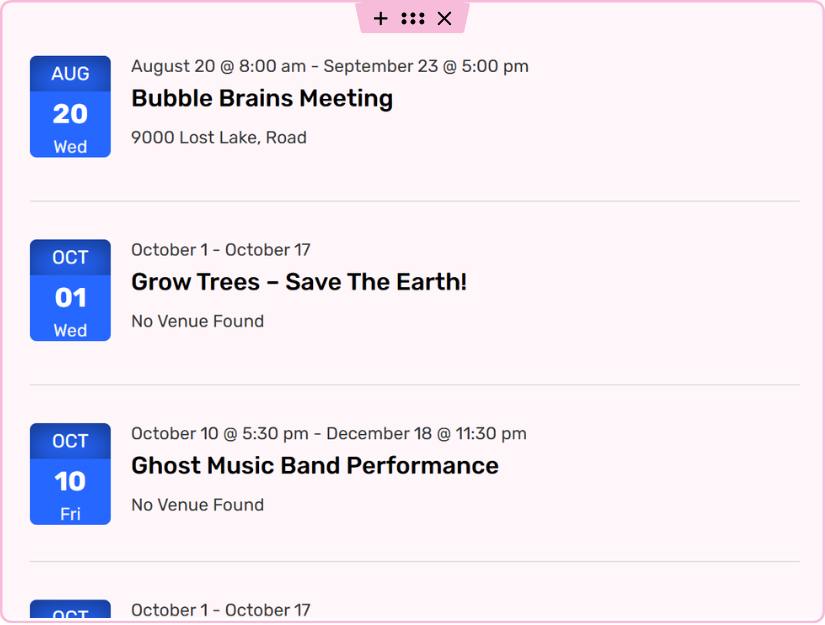Viewport: 825px width, 625px height.
Task: Click October 10 @ 5:30 pm date text
Action: click(220, 433)
